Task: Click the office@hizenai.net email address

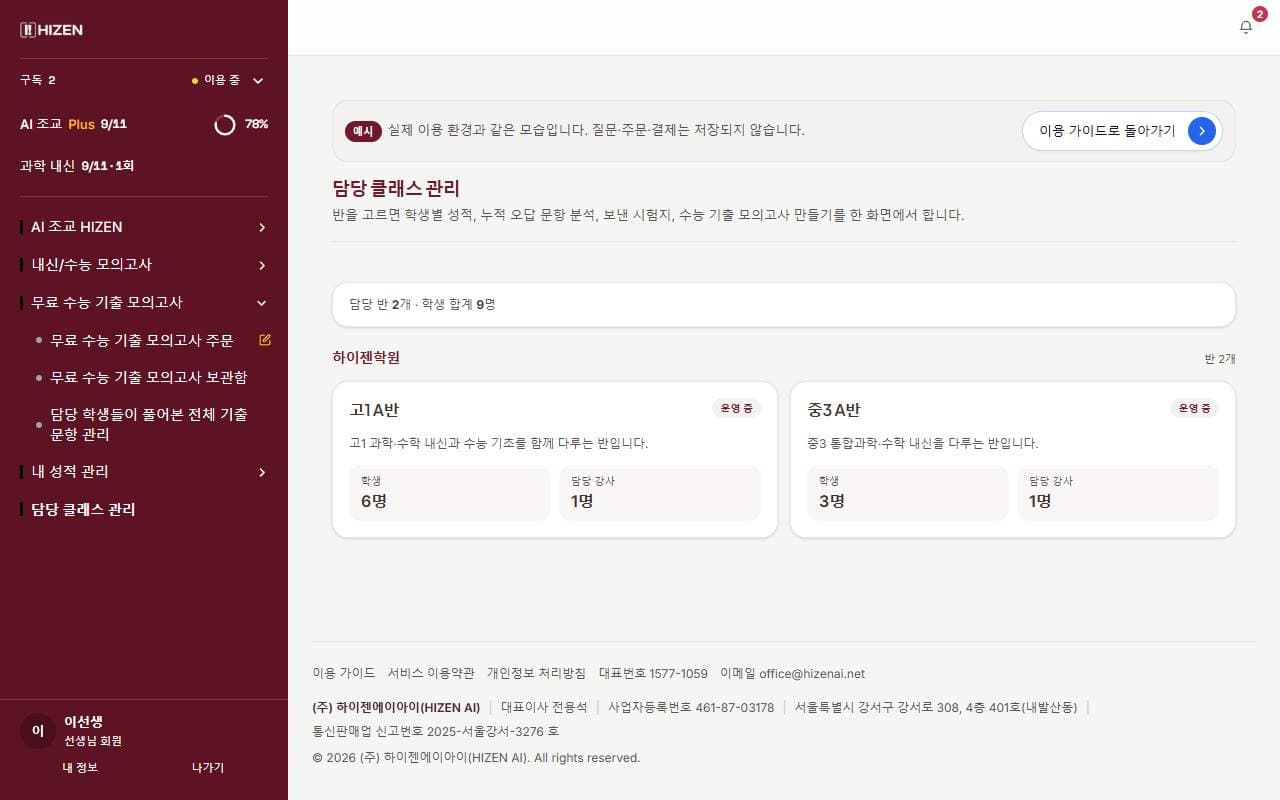Action: point(812,674)
